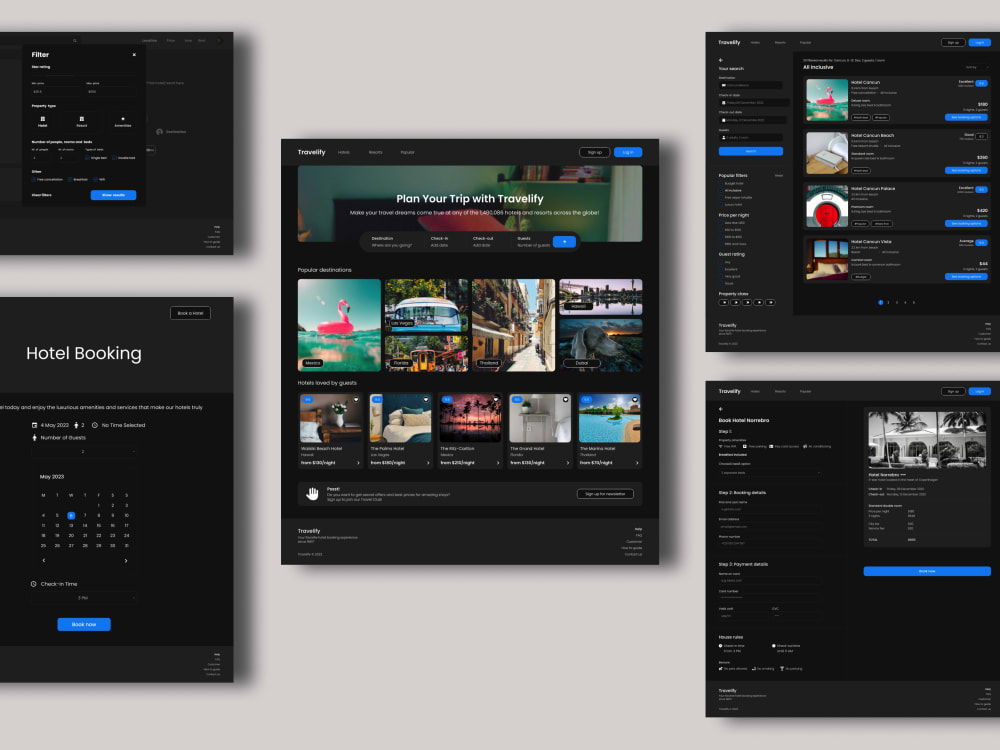Select the Amenities icon in Filter dialog
Image resolution: width=1000 pixels, height=750 pixels.
point(123,119)
